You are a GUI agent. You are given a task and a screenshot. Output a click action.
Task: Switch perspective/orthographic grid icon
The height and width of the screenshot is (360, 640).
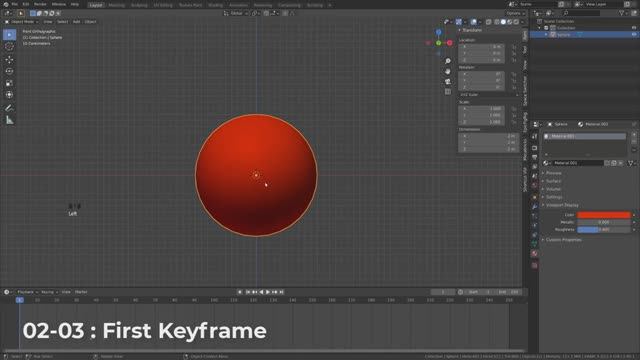click(x=448, y=92)
